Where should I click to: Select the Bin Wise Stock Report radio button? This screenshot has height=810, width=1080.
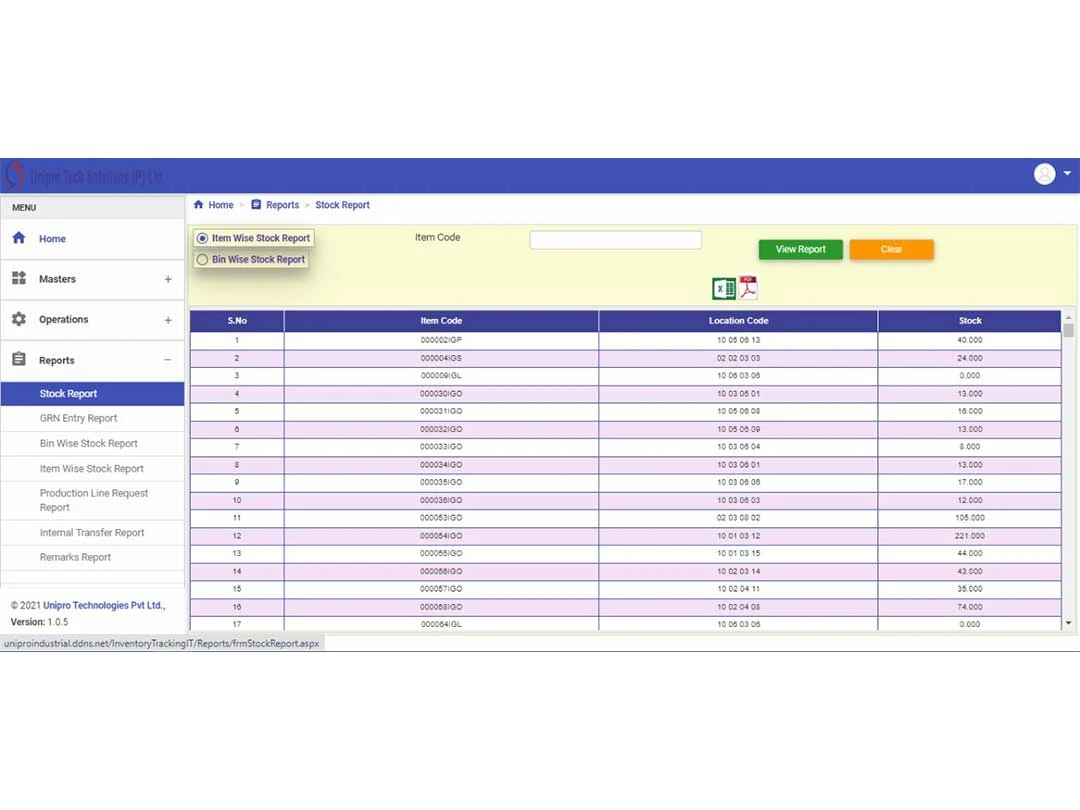point(202,259)
